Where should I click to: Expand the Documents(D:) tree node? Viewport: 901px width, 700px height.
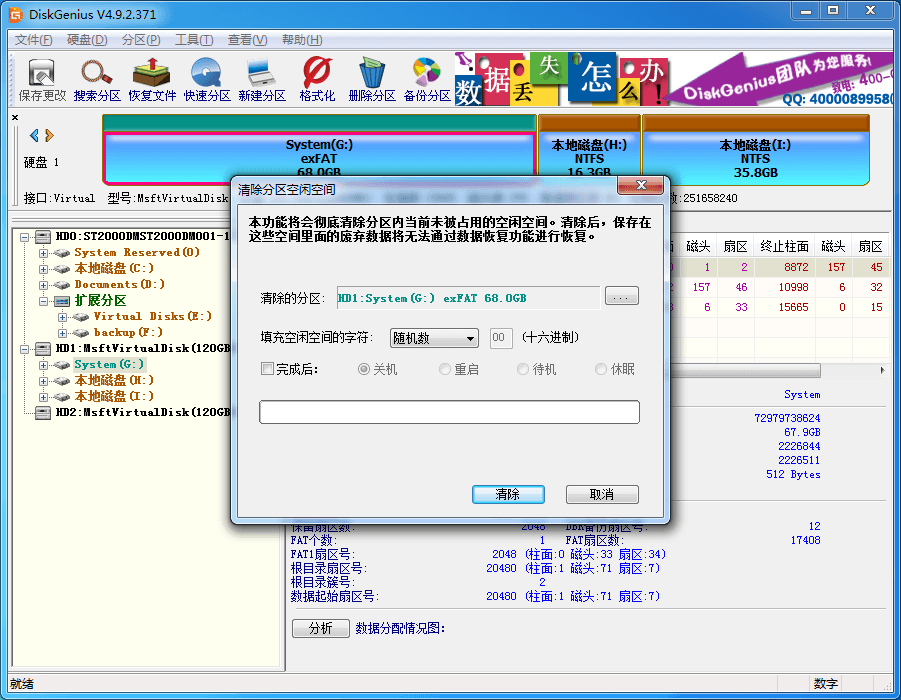(44, 285)
